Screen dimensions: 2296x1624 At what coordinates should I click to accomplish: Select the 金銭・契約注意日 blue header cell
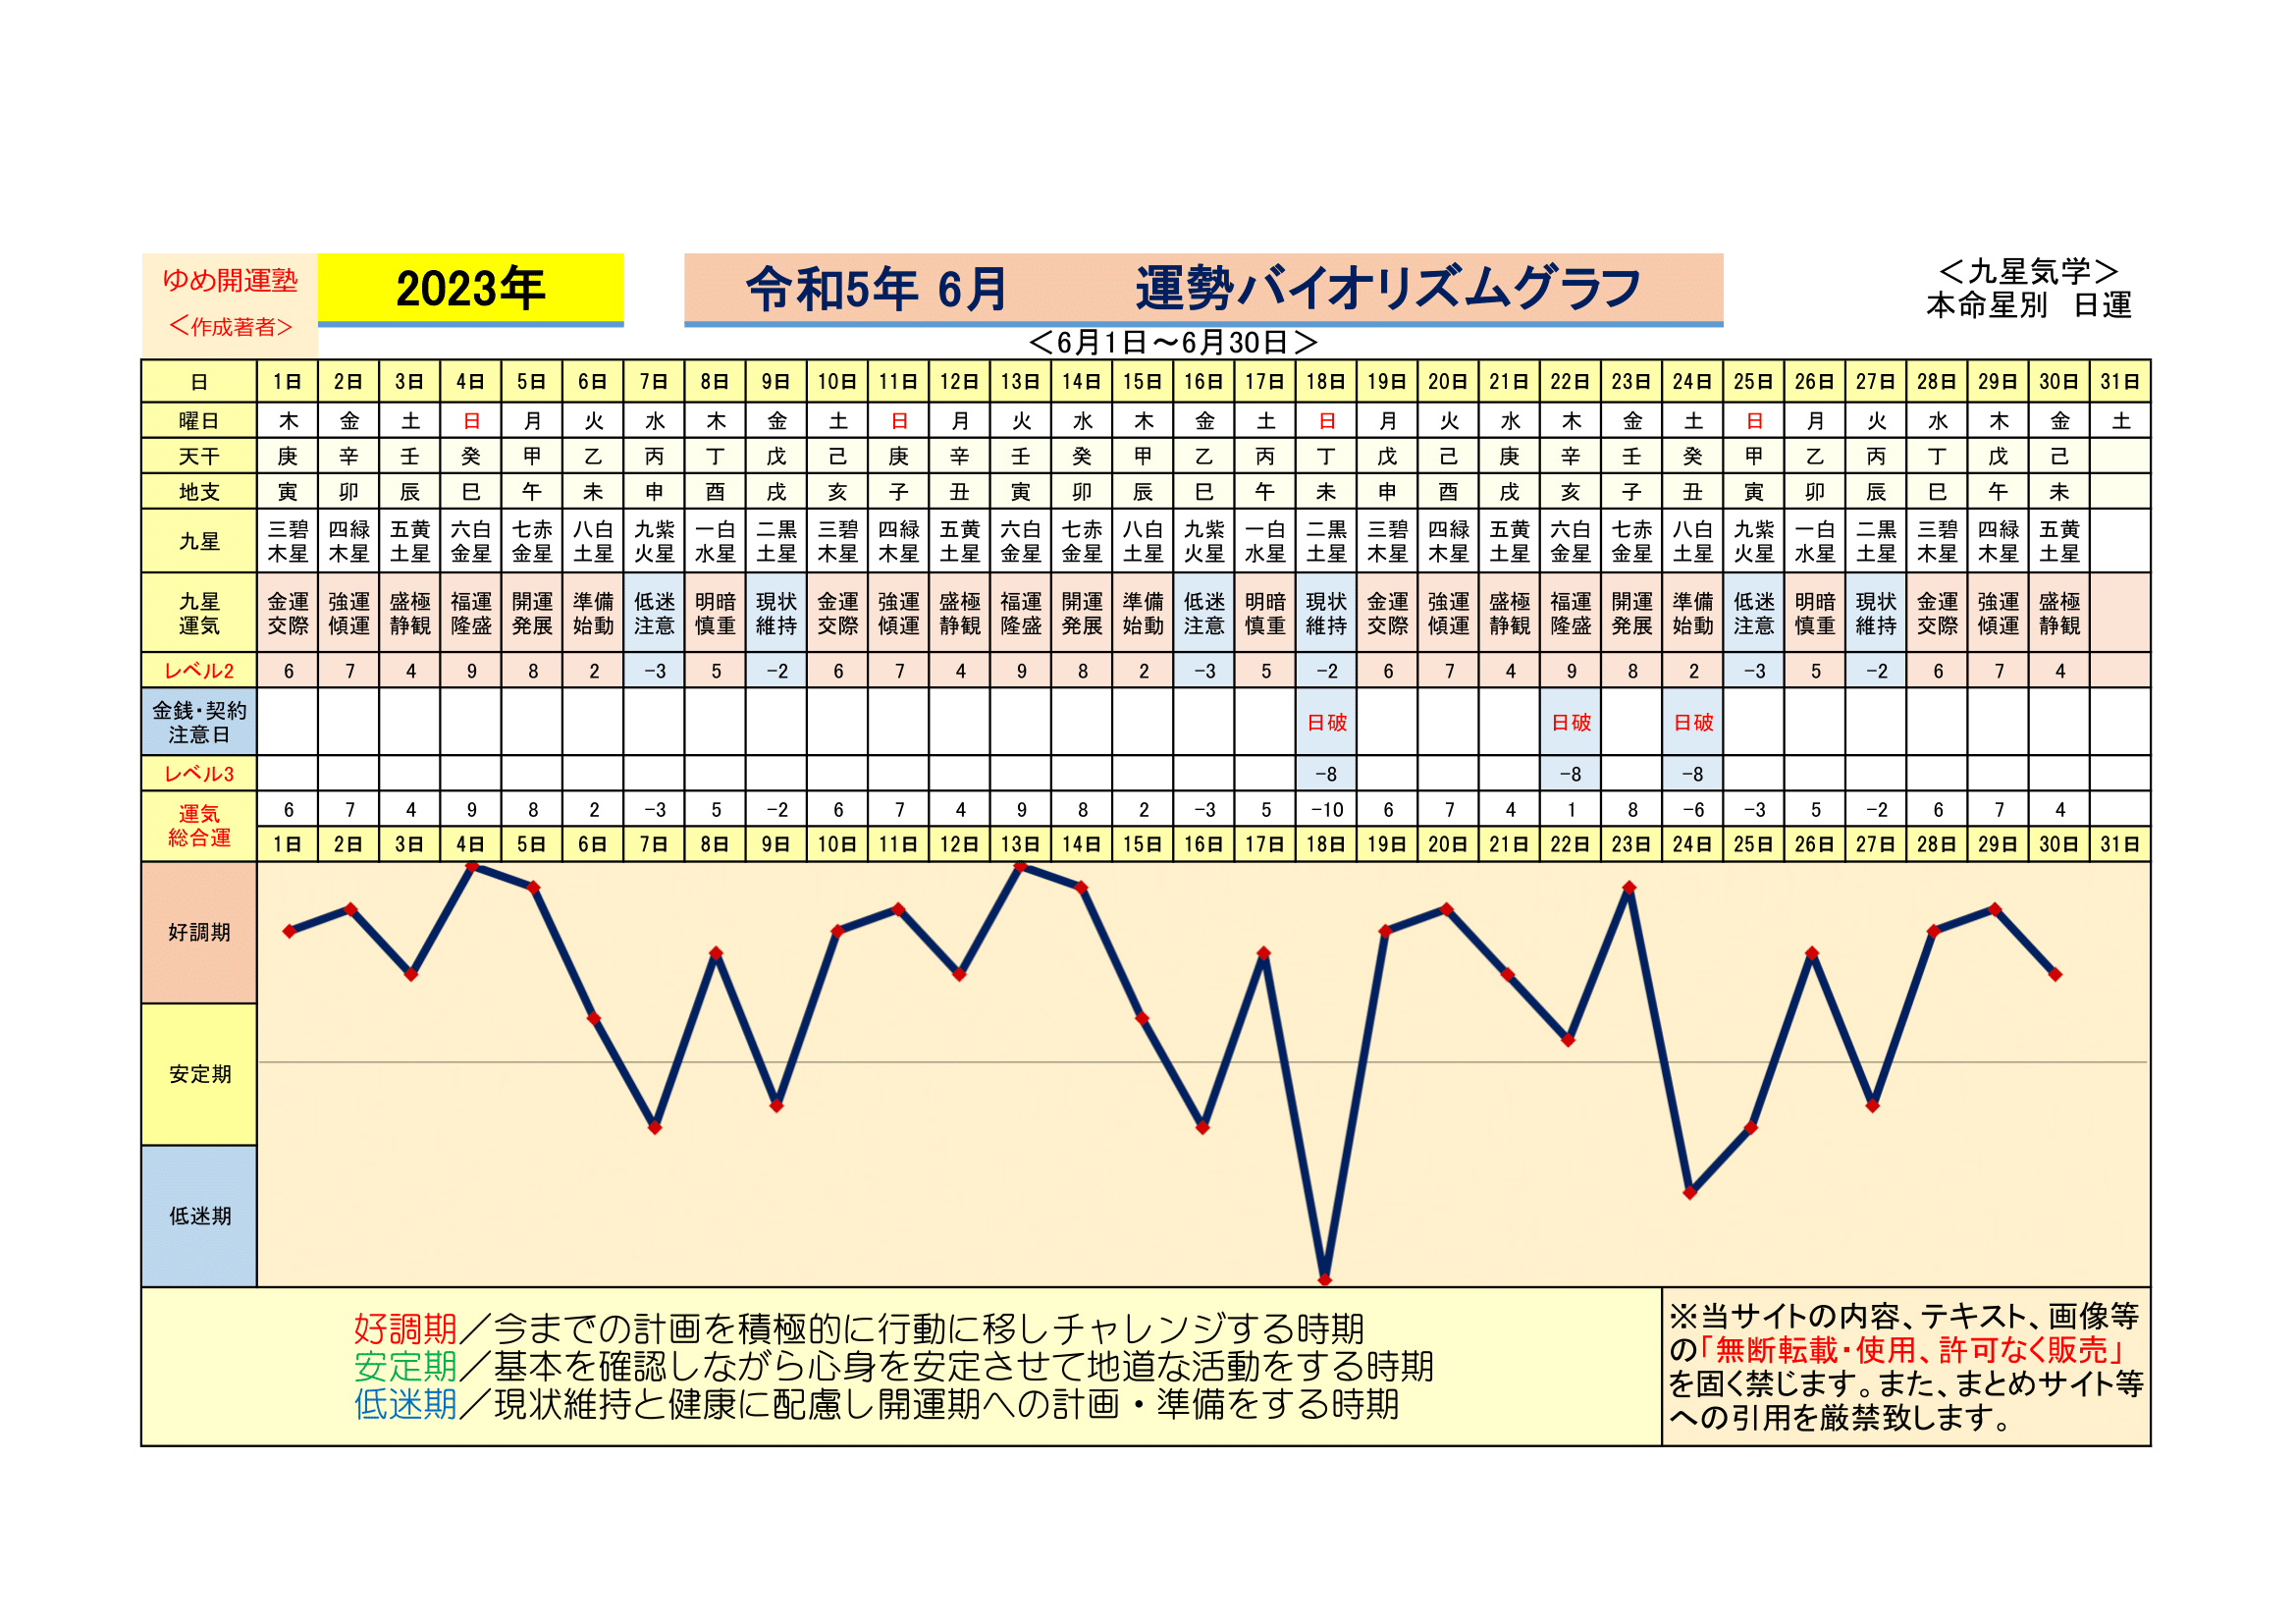pyautogui.click(x=199, y=722)
